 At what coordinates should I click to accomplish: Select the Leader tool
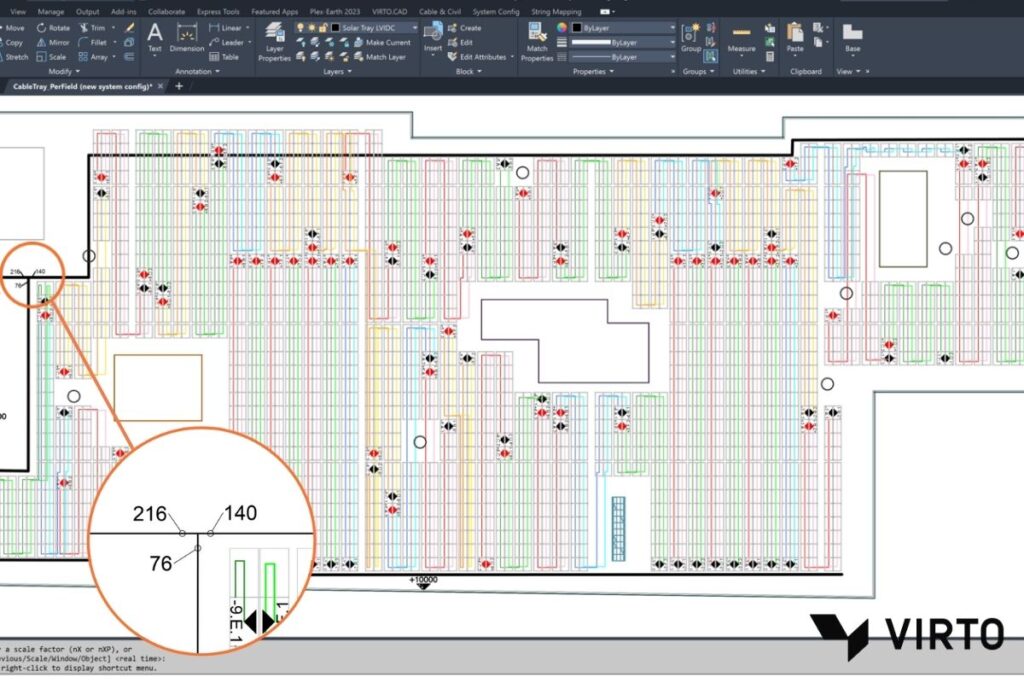point(227,42)
